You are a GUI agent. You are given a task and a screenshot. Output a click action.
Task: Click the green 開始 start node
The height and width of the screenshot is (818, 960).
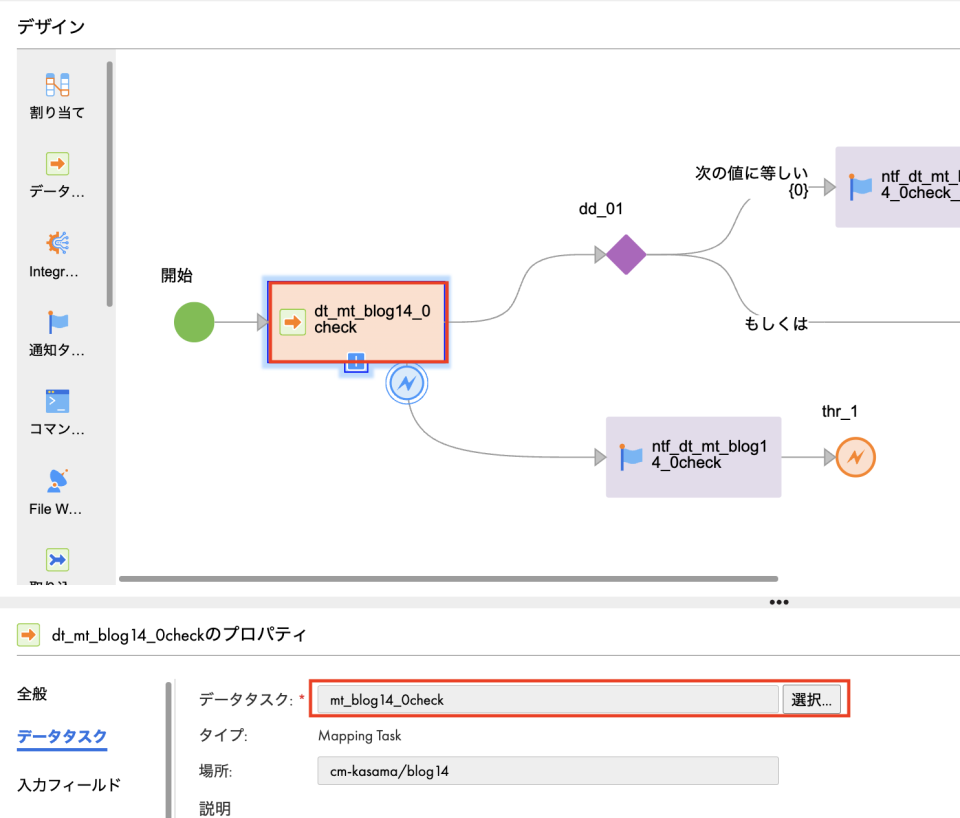194,322
